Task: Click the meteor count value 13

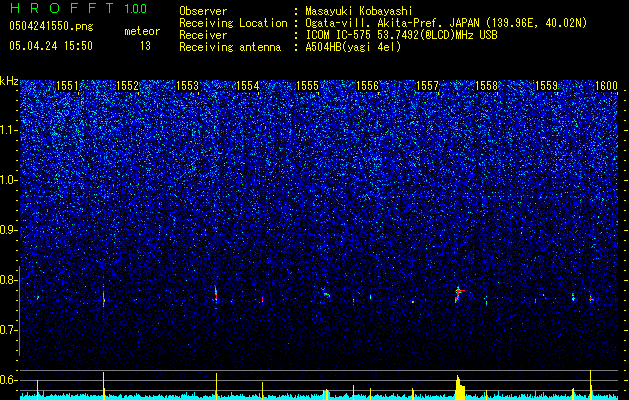Action: coord(145,46)
